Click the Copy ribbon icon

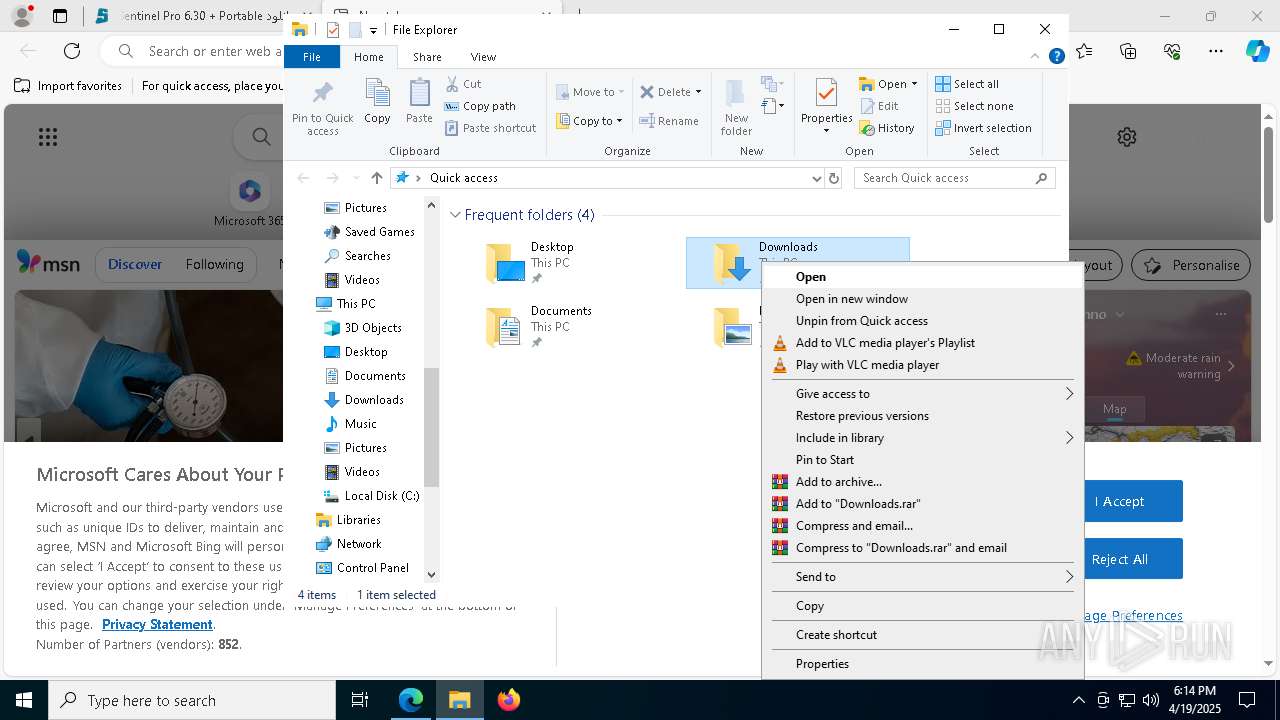point(377,102)
